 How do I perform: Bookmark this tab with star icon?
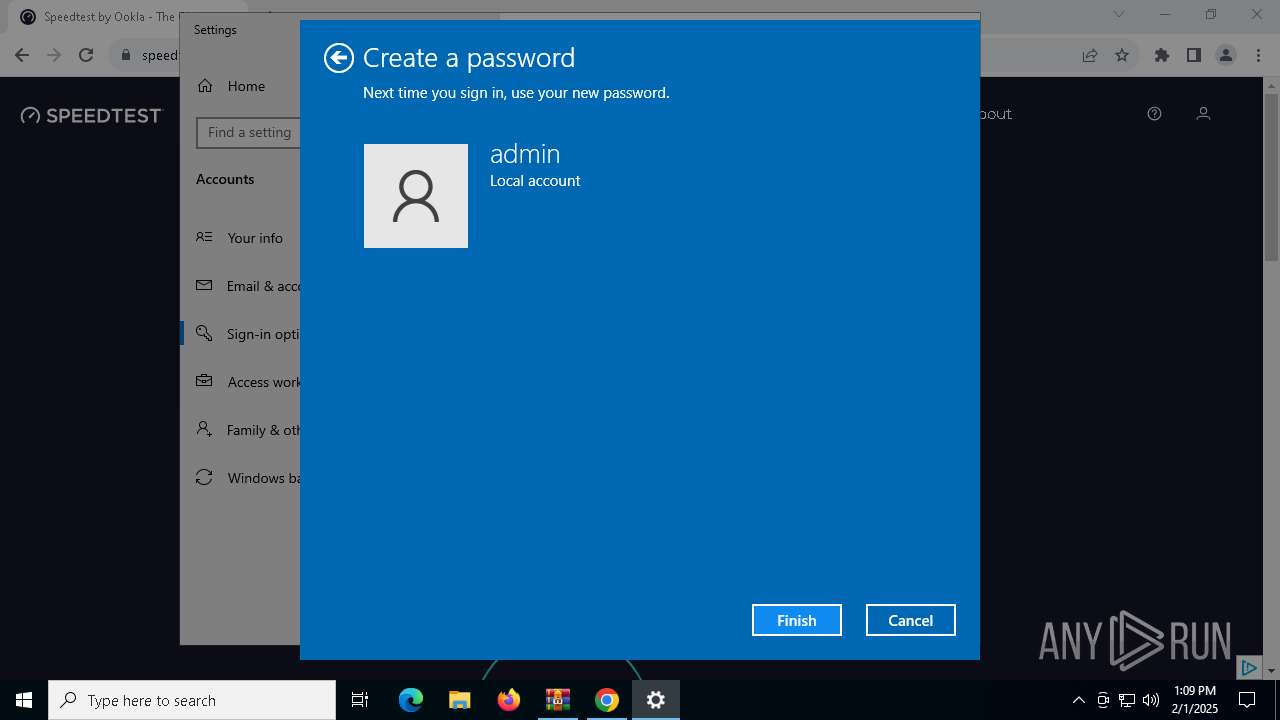pyautogui.click(x=1122, y=56)
